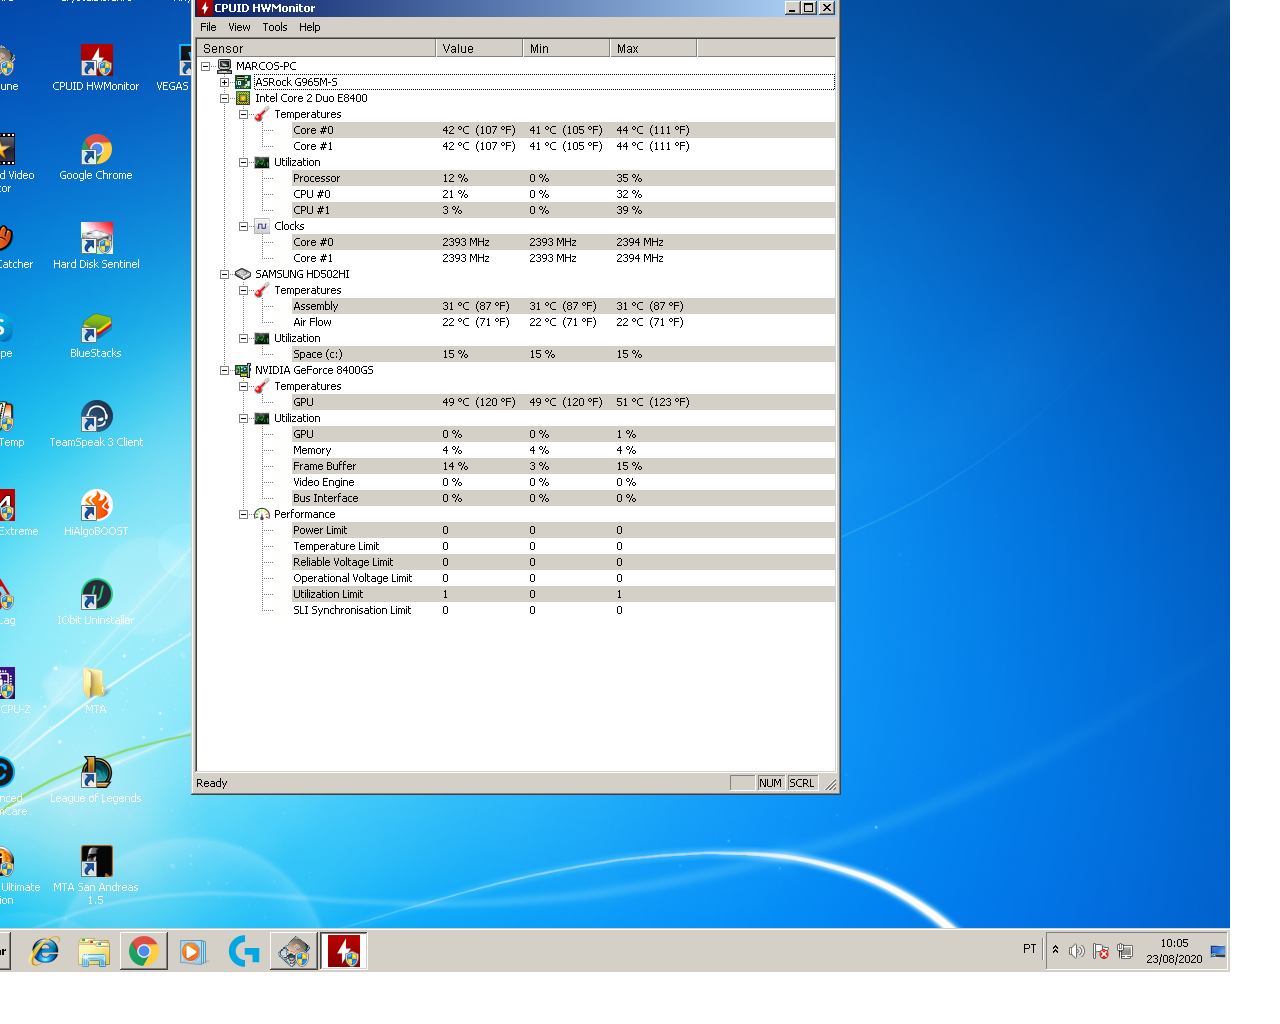Select the Frame Buffer row

(563, 466)
